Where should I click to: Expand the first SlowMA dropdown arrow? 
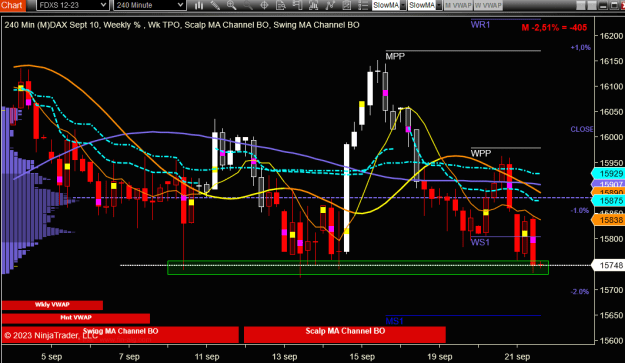[x=403, y=5]
